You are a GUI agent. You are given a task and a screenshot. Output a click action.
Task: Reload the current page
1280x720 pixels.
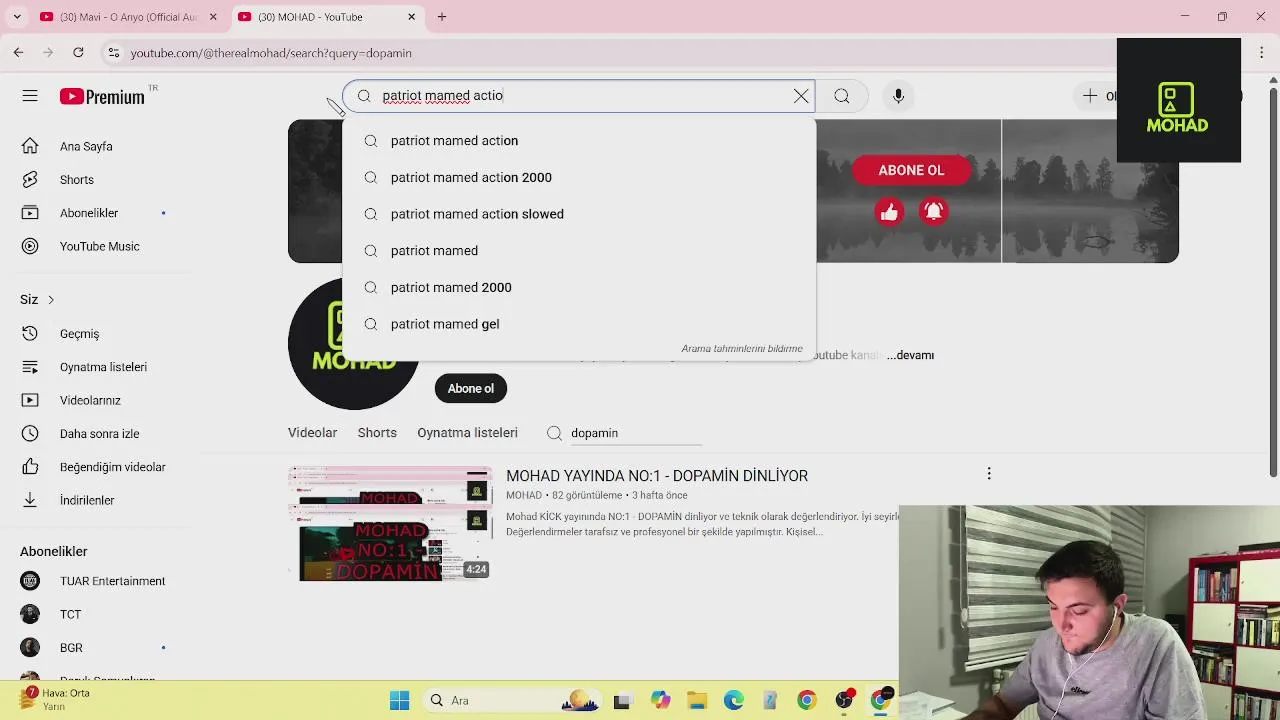coord(78,53)
